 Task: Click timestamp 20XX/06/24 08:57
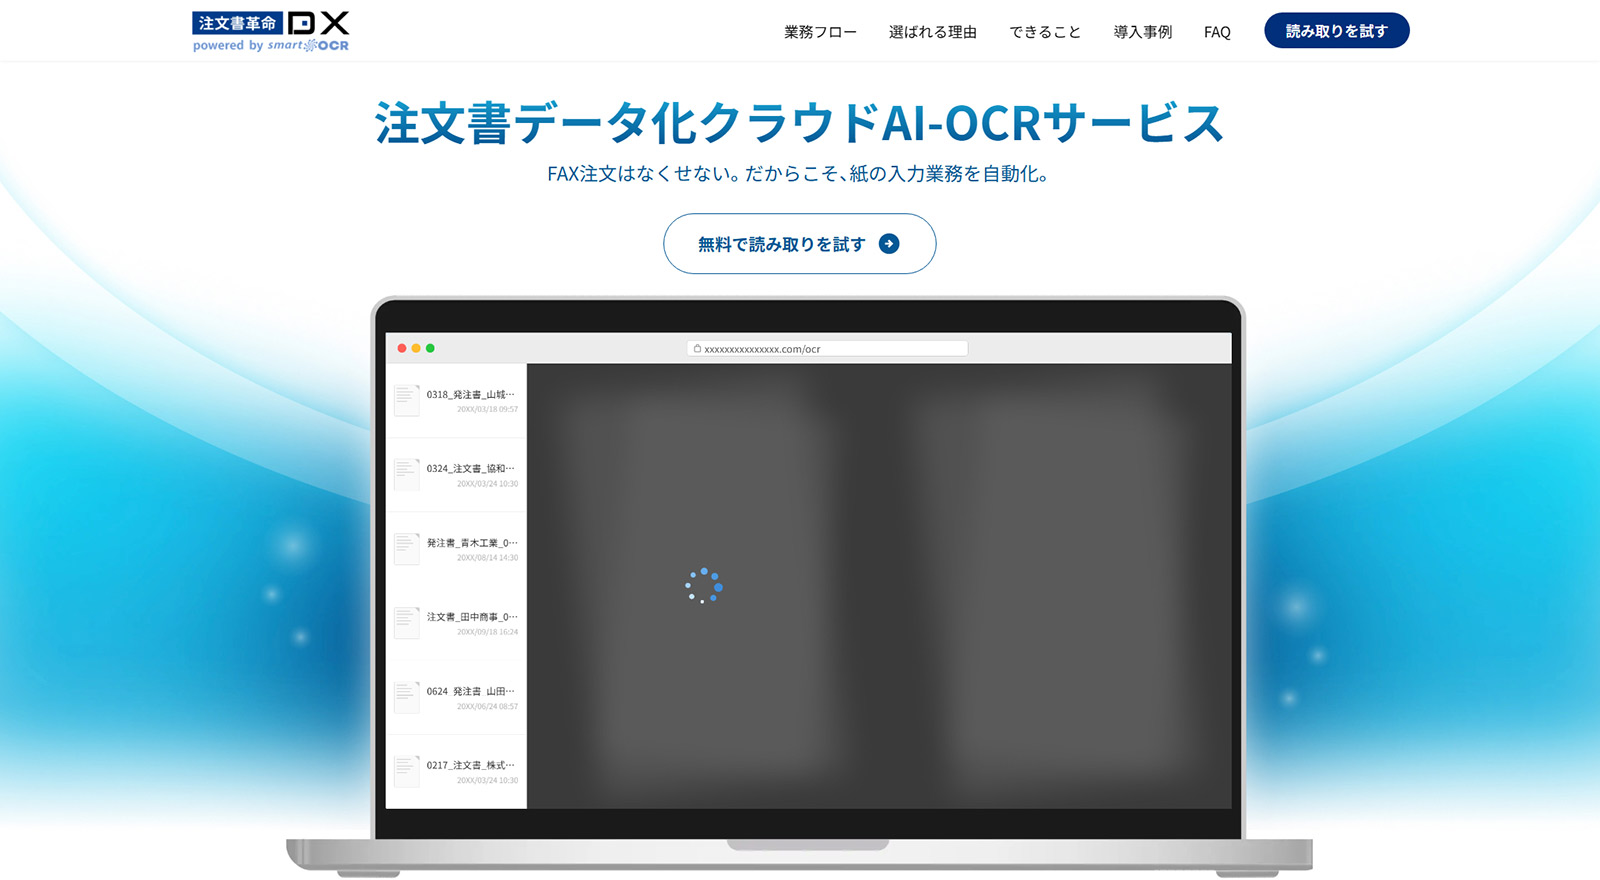click(487, 706)
